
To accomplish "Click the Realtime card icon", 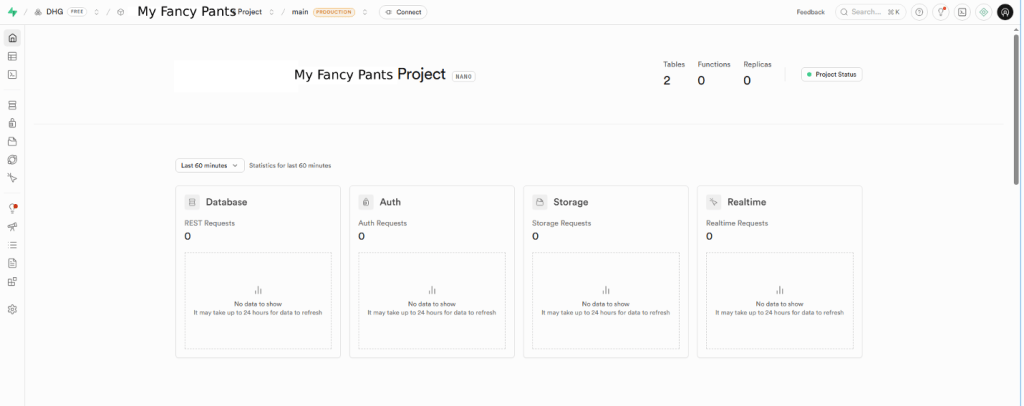I will coord(714,202).
